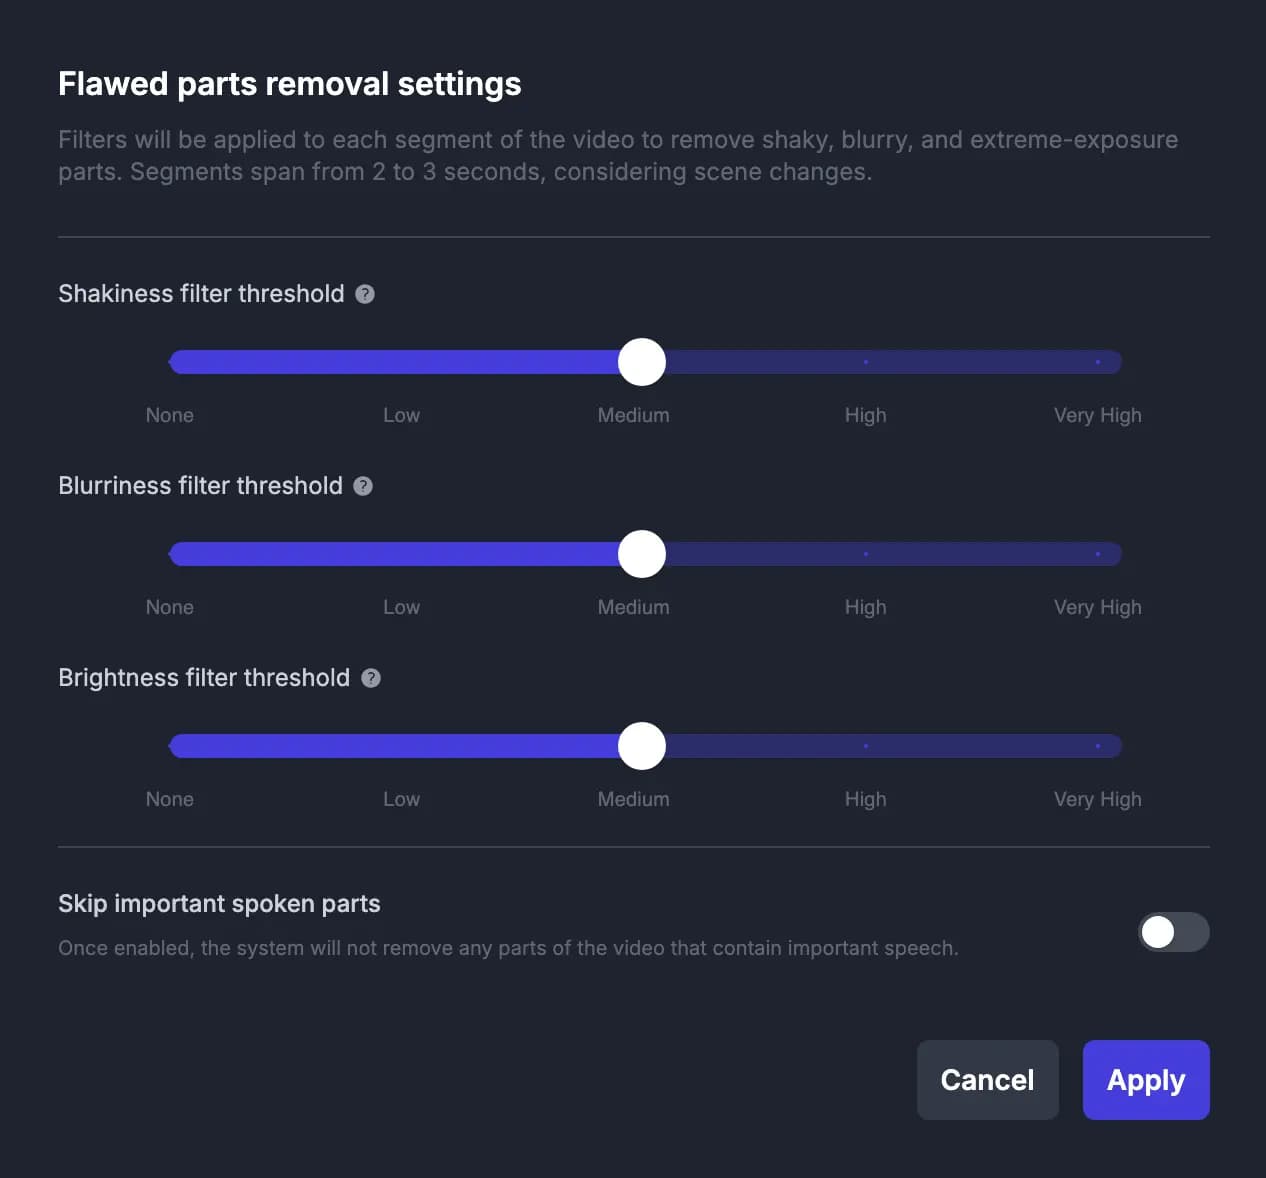Click the Brightness slider handle

click(642, 746)
